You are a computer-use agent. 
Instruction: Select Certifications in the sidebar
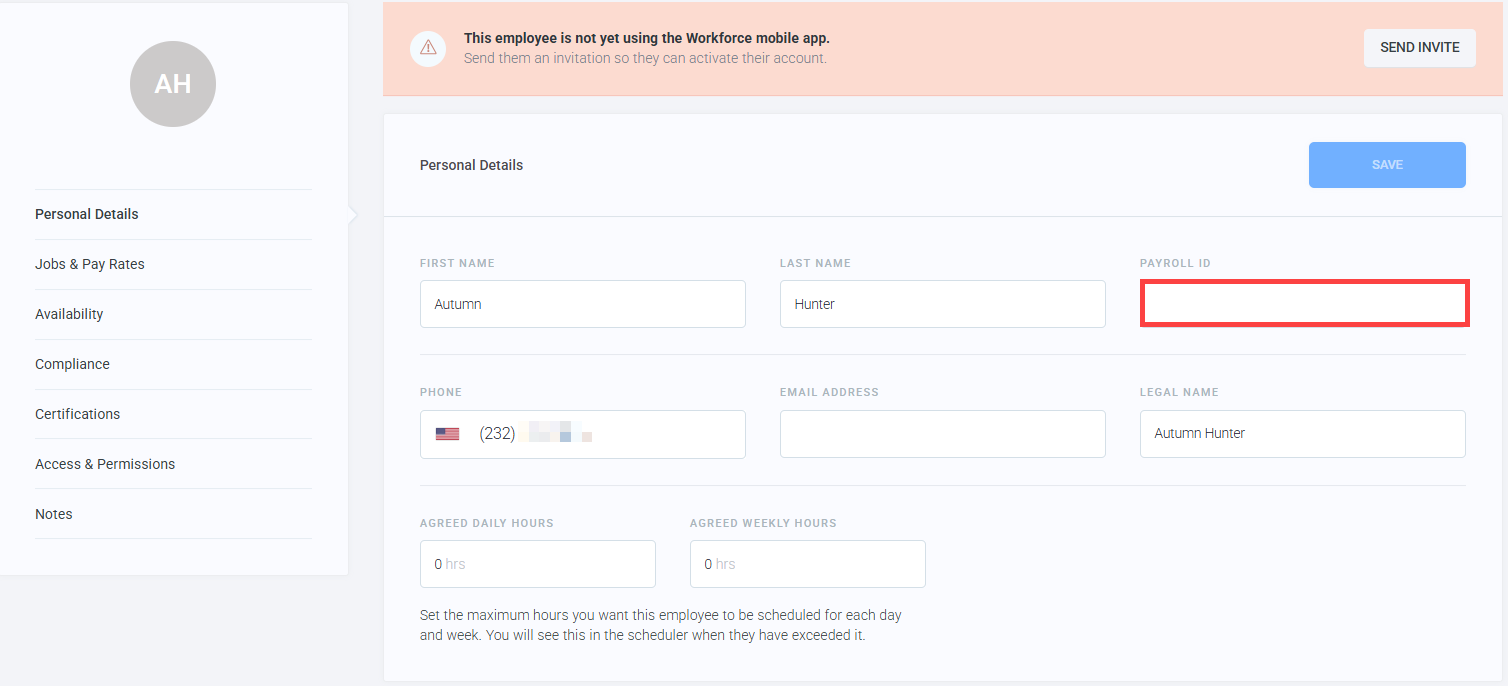click(x=77, y=414)
